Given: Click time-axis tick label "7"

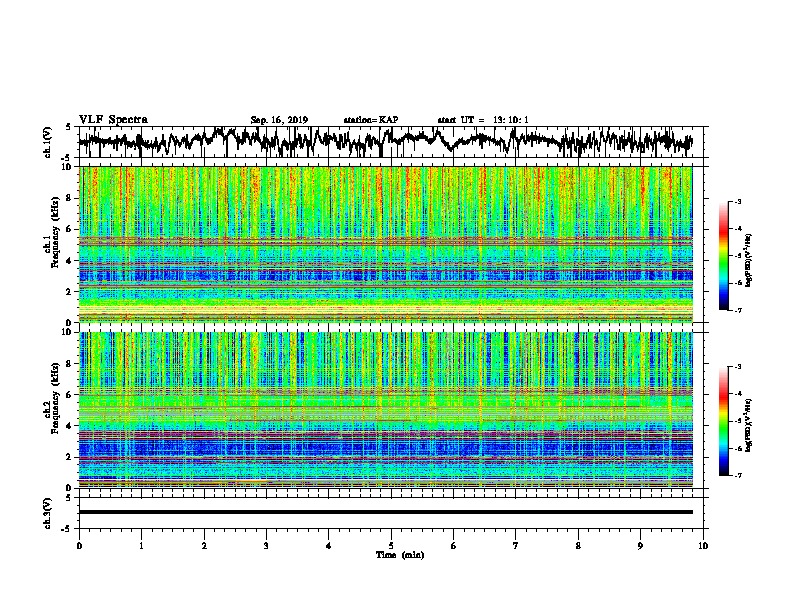Looking at the screenshot, I should coord(516,546).
